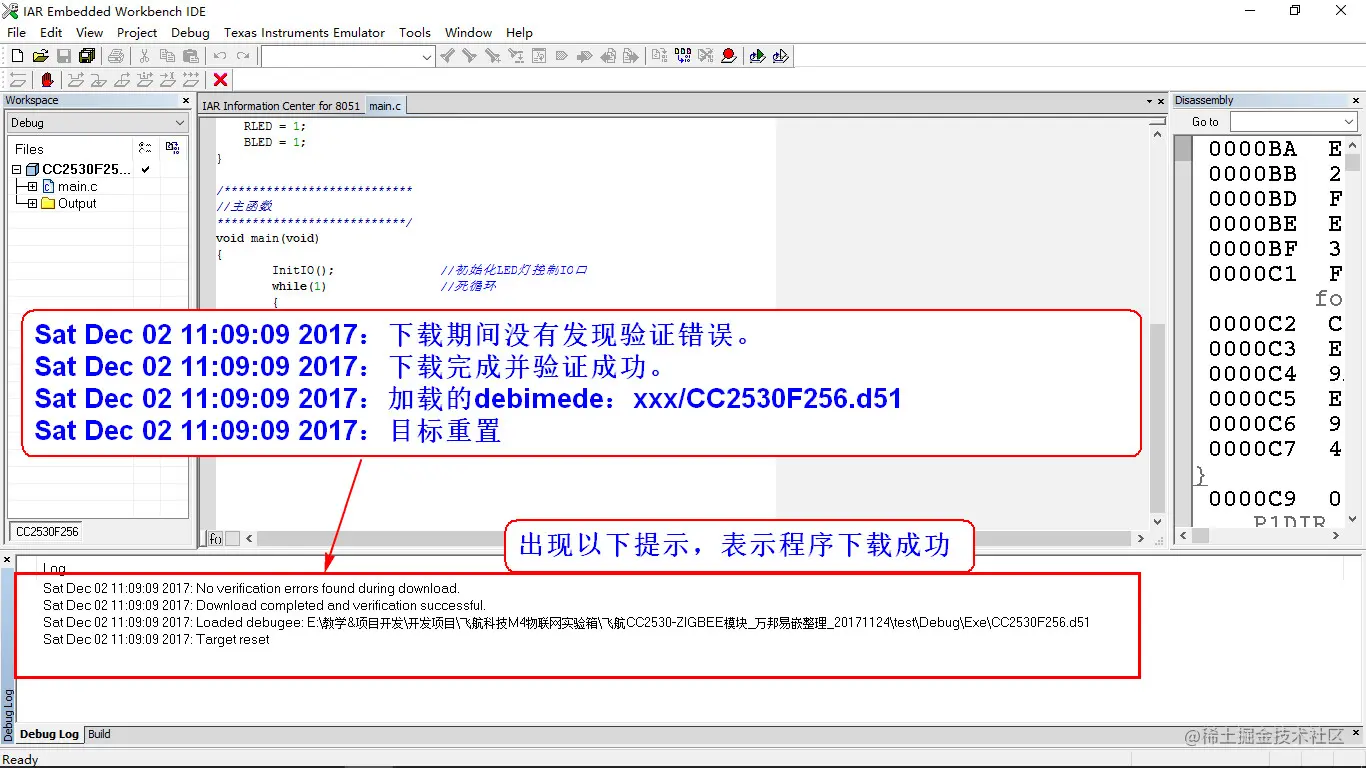Click the 'Target reset' log line

pos(156,639)
